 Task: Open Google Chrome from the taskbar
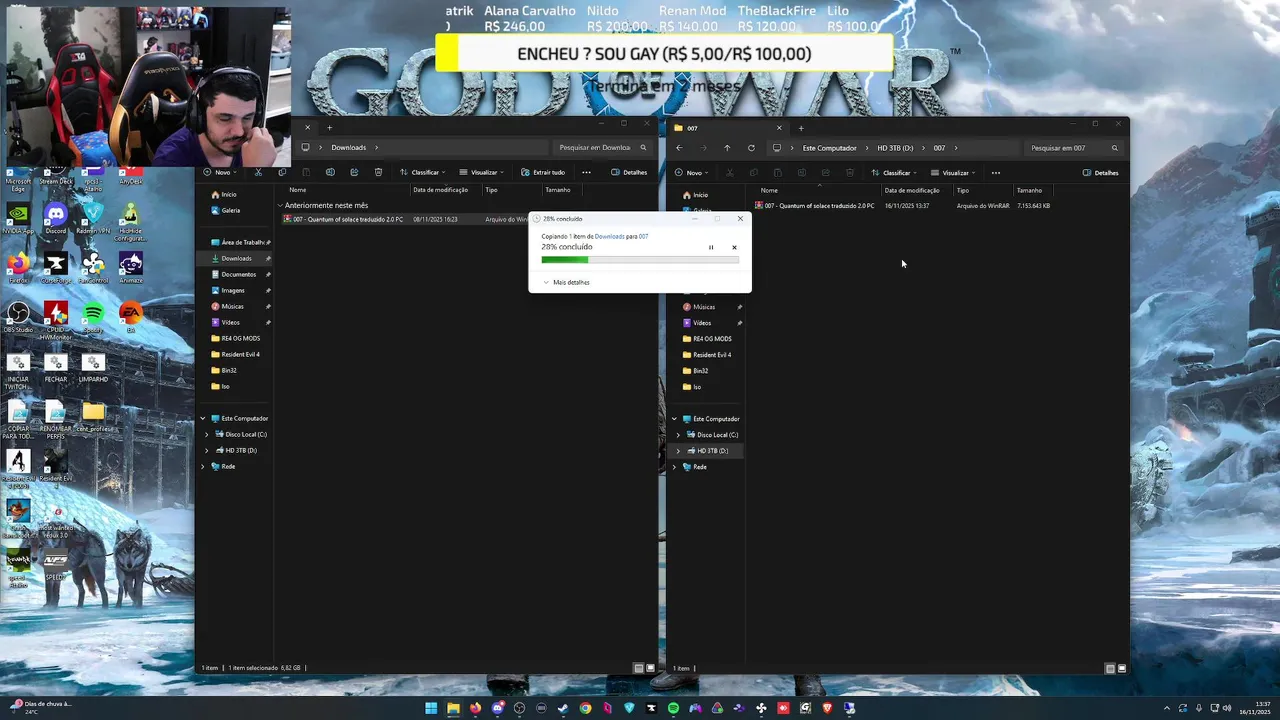click(585, 708)
